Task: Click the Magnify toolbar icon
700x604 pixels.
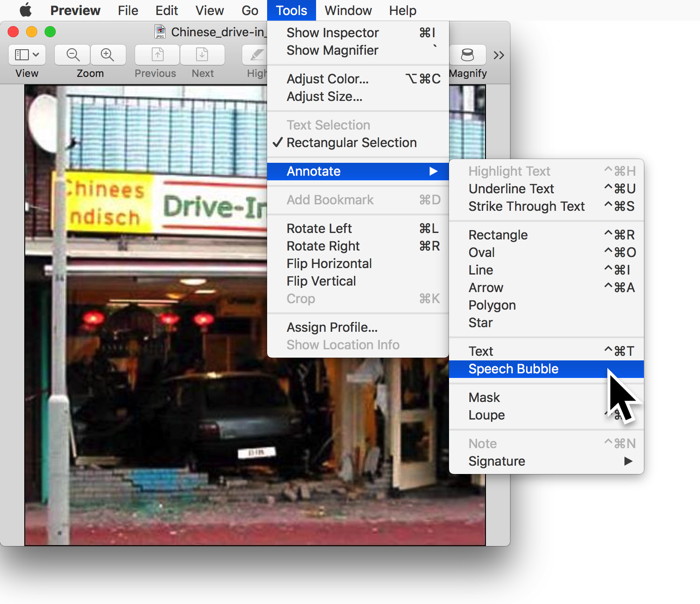Action: 467,55
